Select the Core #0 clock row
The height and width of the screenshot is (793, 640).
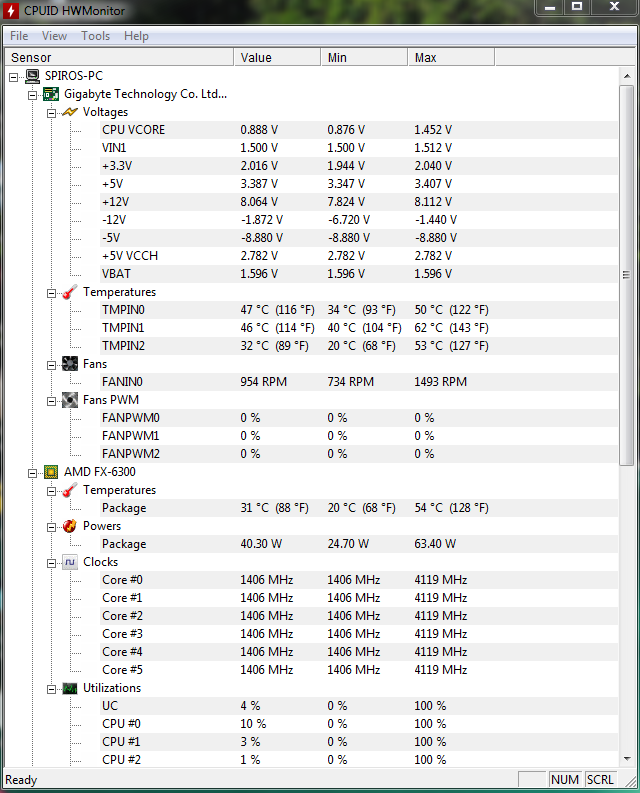click(x=359, y=580)
